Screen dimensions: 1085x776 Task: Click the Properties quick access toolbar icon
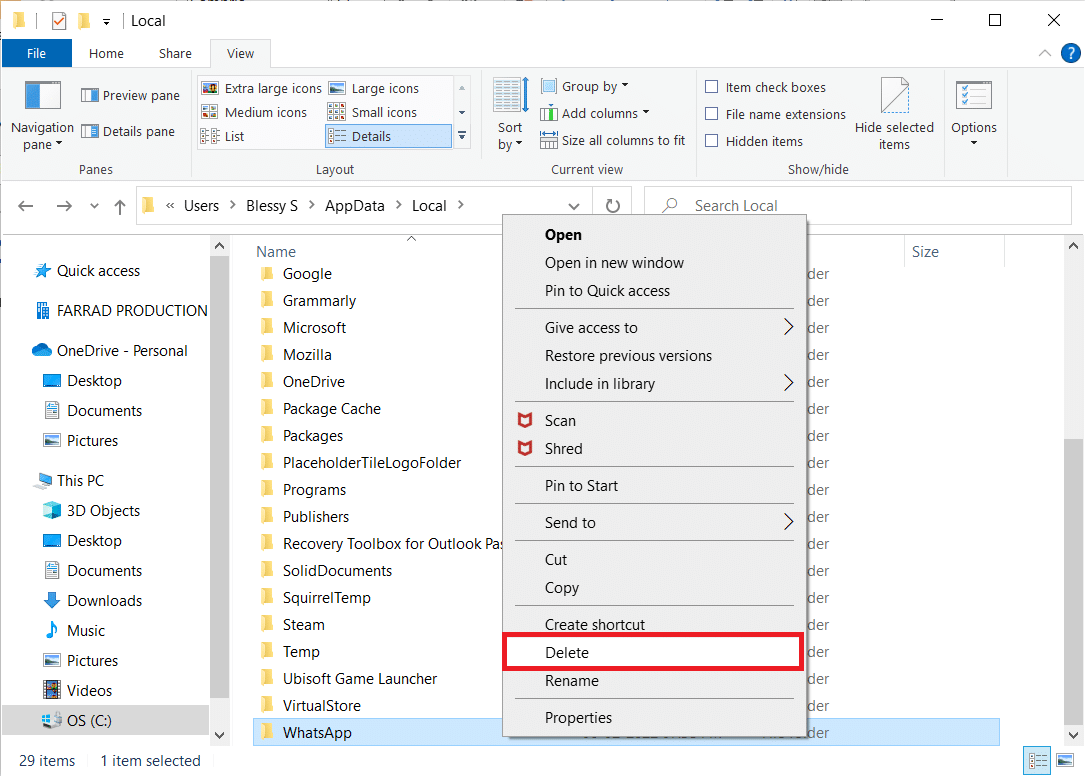[x=59, y=21]
